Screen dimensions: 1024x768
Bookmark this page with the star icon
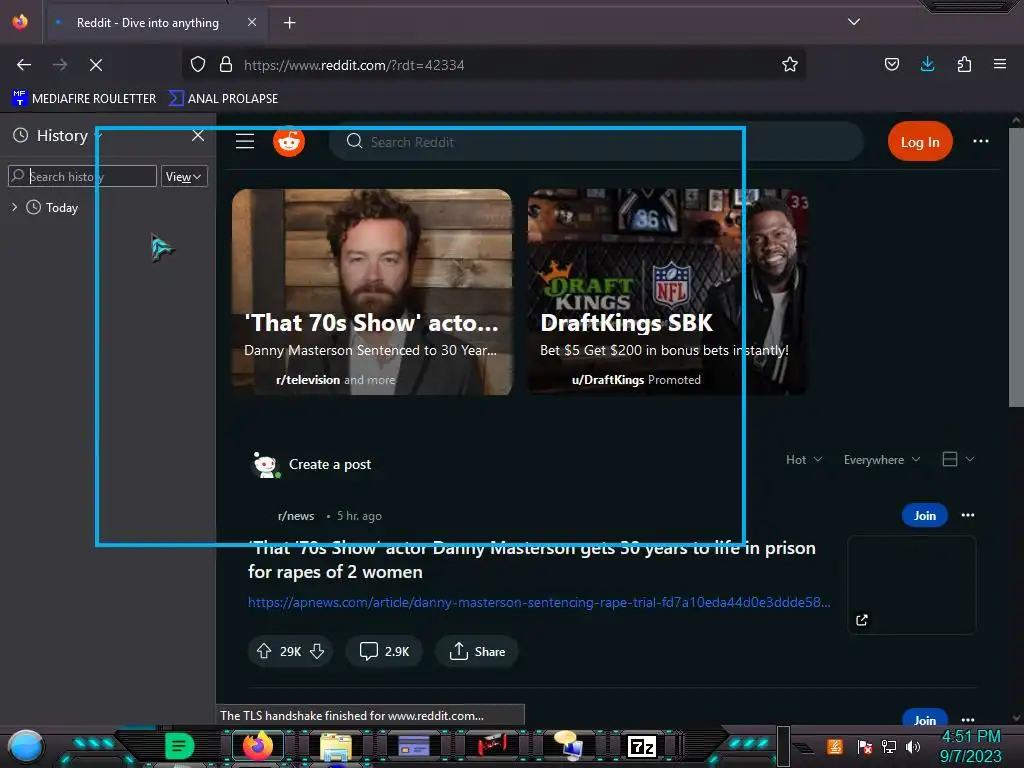pyautogui.click(x=790, y=64)
